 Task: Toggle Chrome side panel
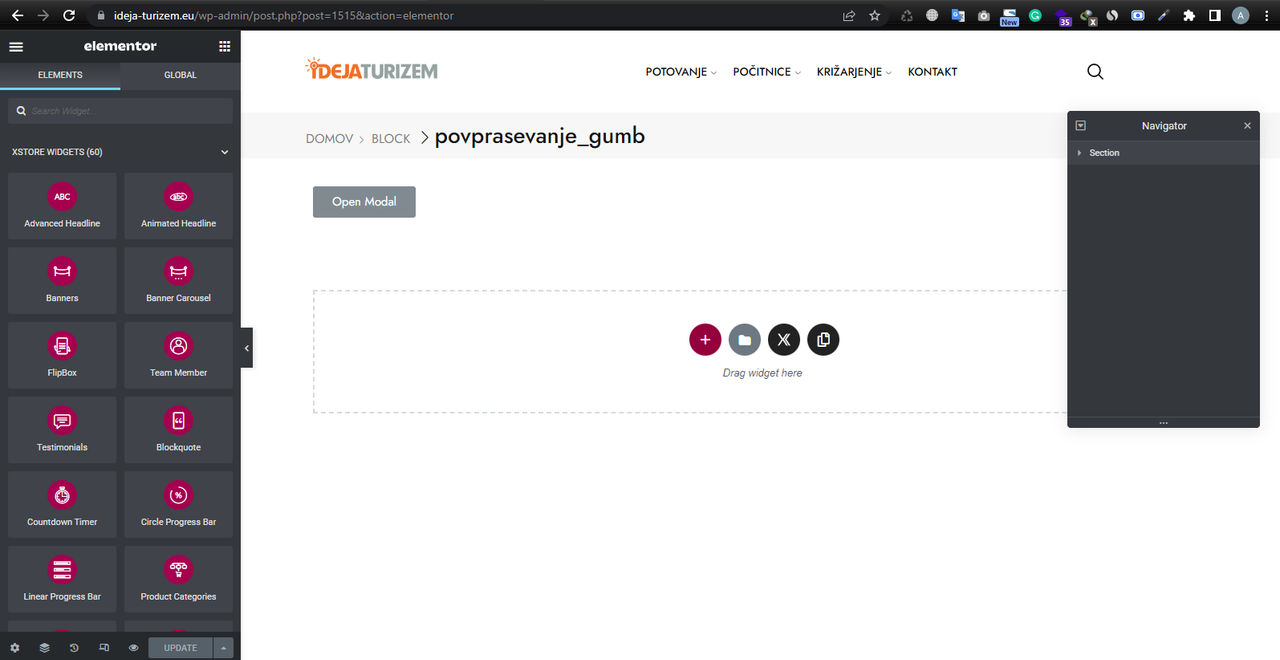[1215, 16]
